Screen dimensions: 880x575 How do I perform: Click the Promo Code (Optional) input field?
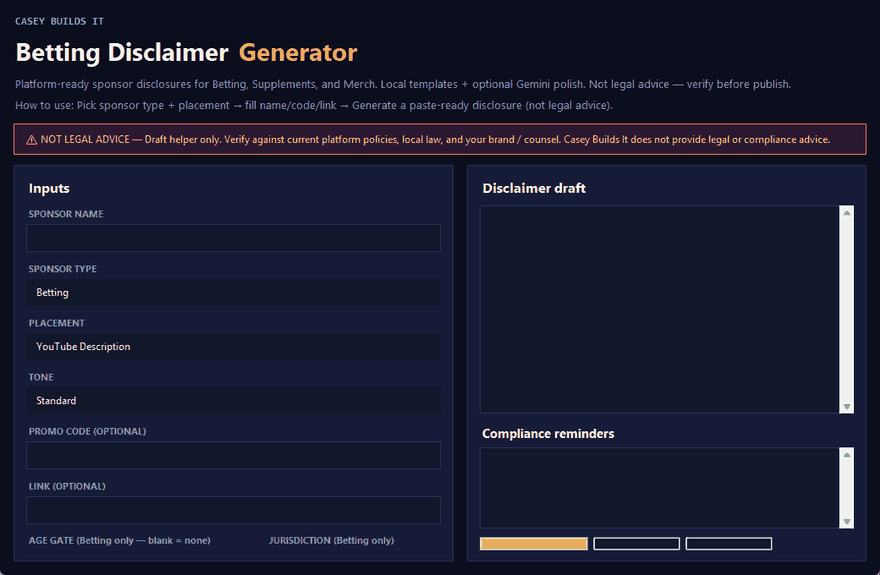click(x=233, y=455)
